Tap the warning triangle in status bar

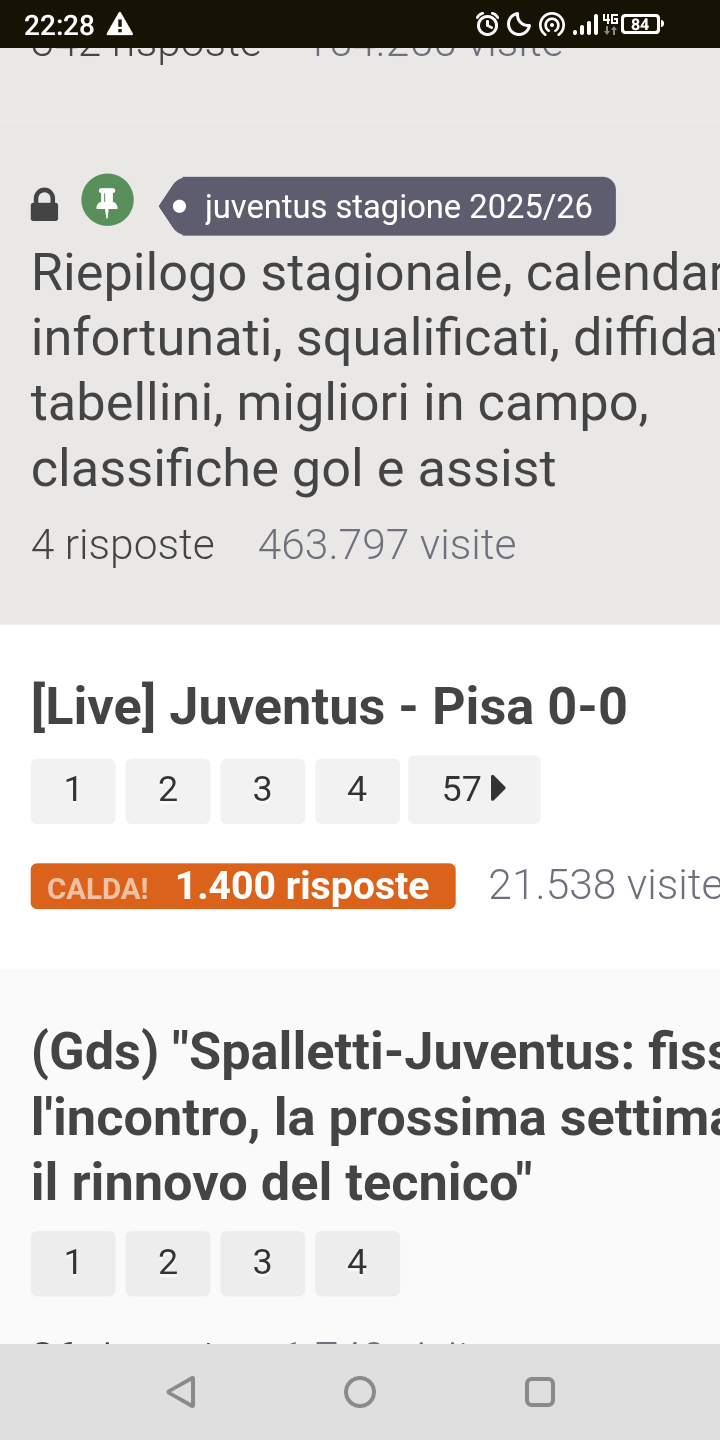tap(119, 24)
